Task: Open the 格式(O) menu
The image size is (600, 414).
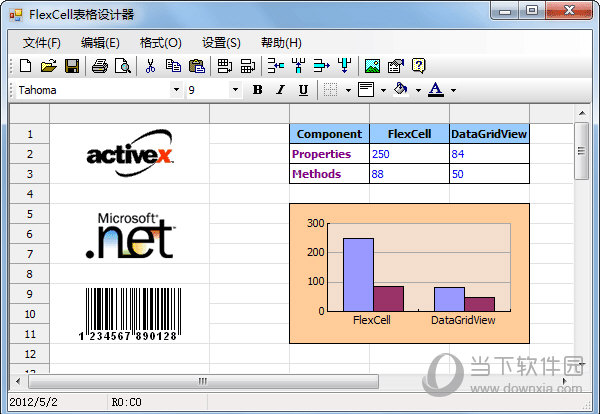Action: [161, 42]
